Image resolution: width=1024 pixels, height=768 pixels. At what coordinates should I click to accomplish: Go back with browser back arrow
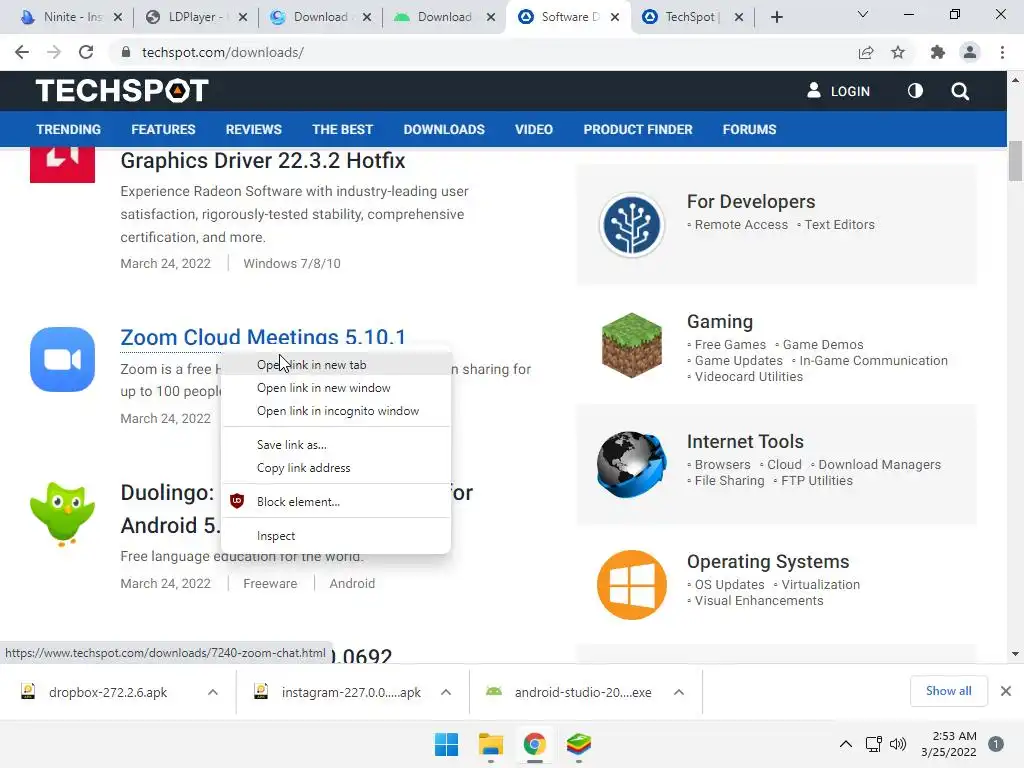click(x=22, y=52)
